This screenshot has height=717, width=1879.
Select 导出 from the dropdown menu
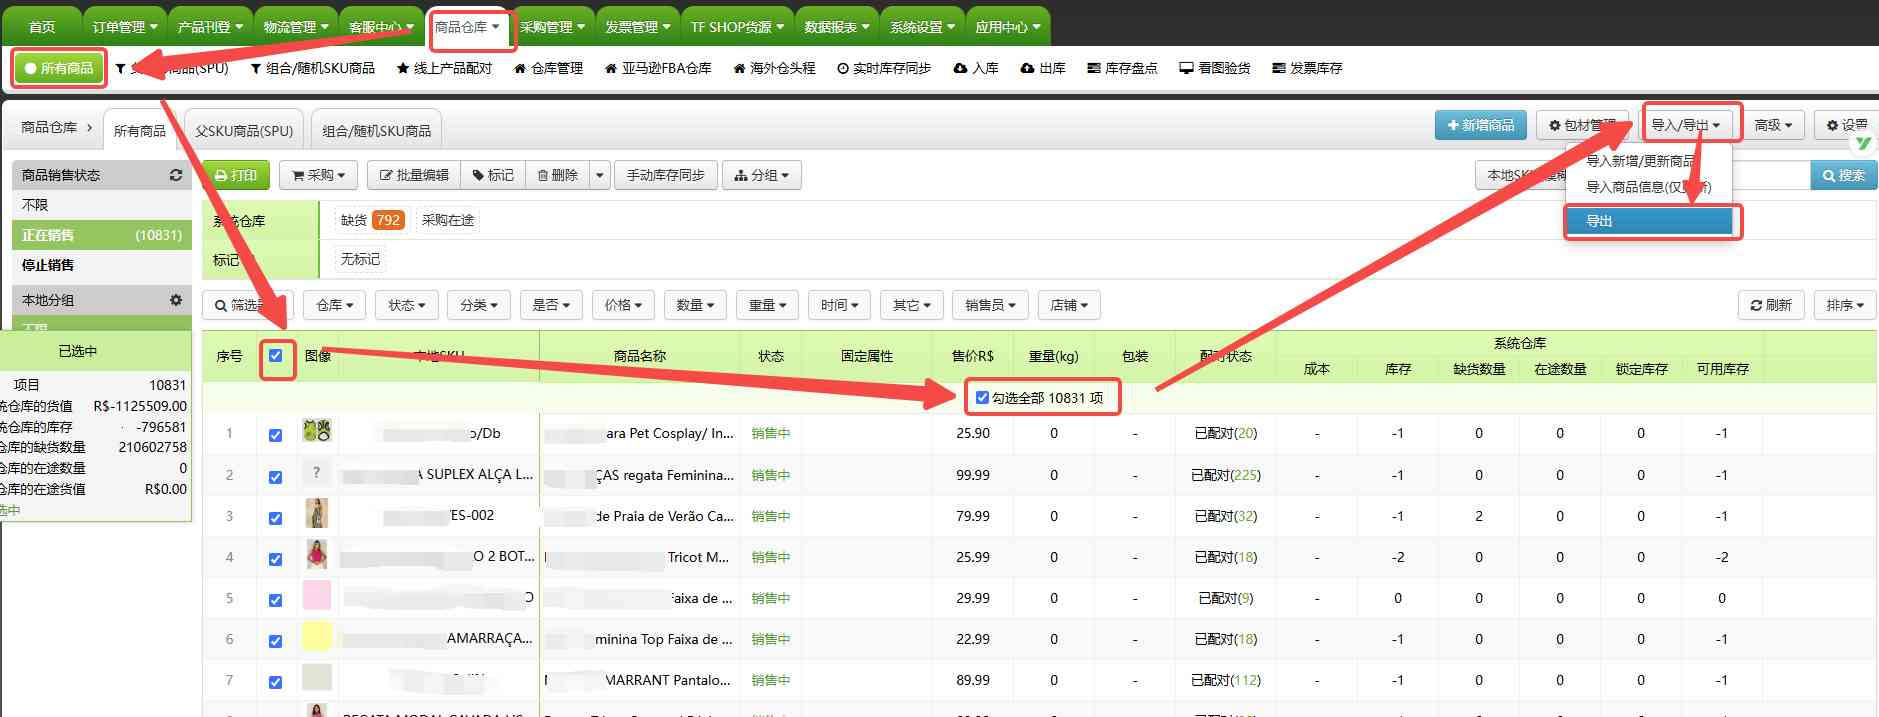(1648, 221)
